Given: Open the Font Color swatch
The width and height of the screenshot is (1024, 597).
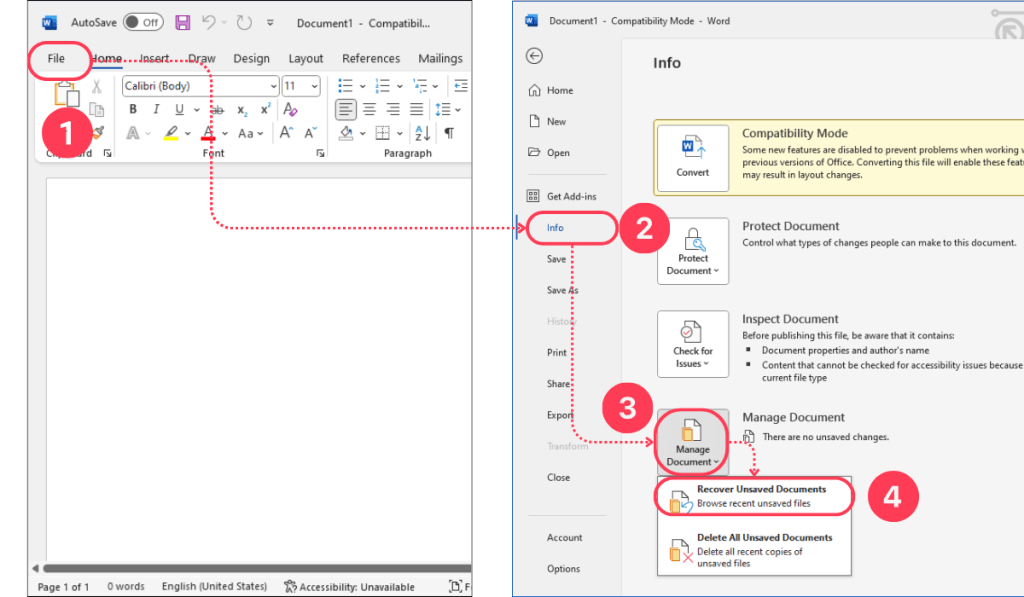Looking at the screenshot, I should [x=207, y=131].
